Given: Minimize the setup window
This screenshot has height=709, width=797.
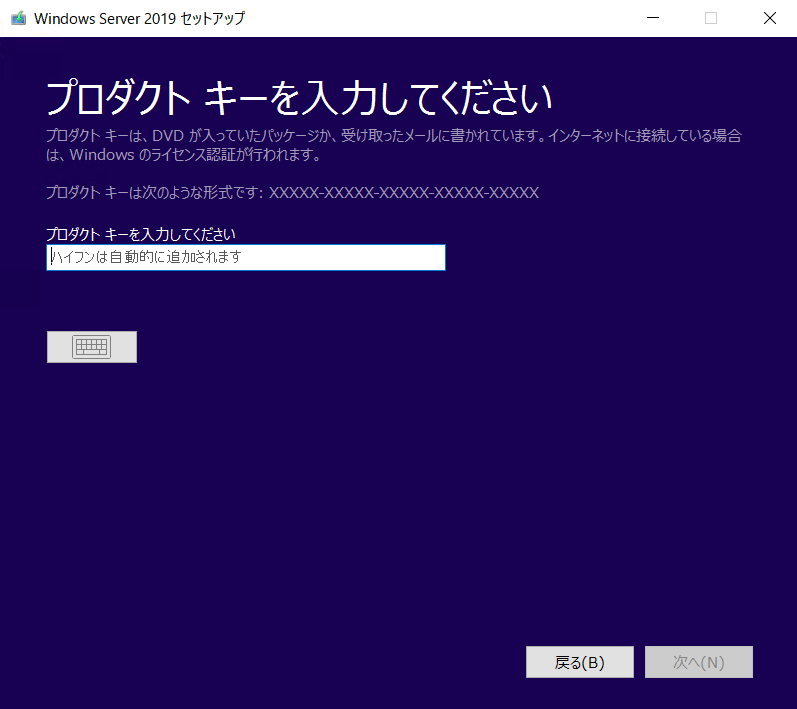Looking at the screenshot, I should (653, 18).
